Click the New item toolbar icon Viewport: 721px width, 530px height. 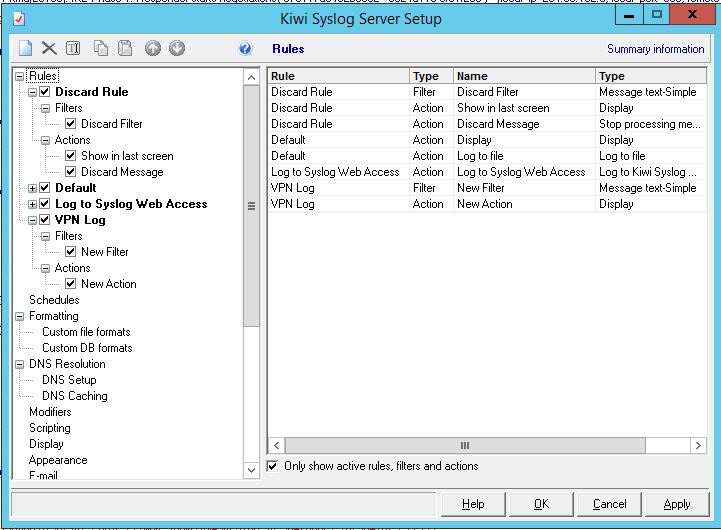[x=26, y=48]
